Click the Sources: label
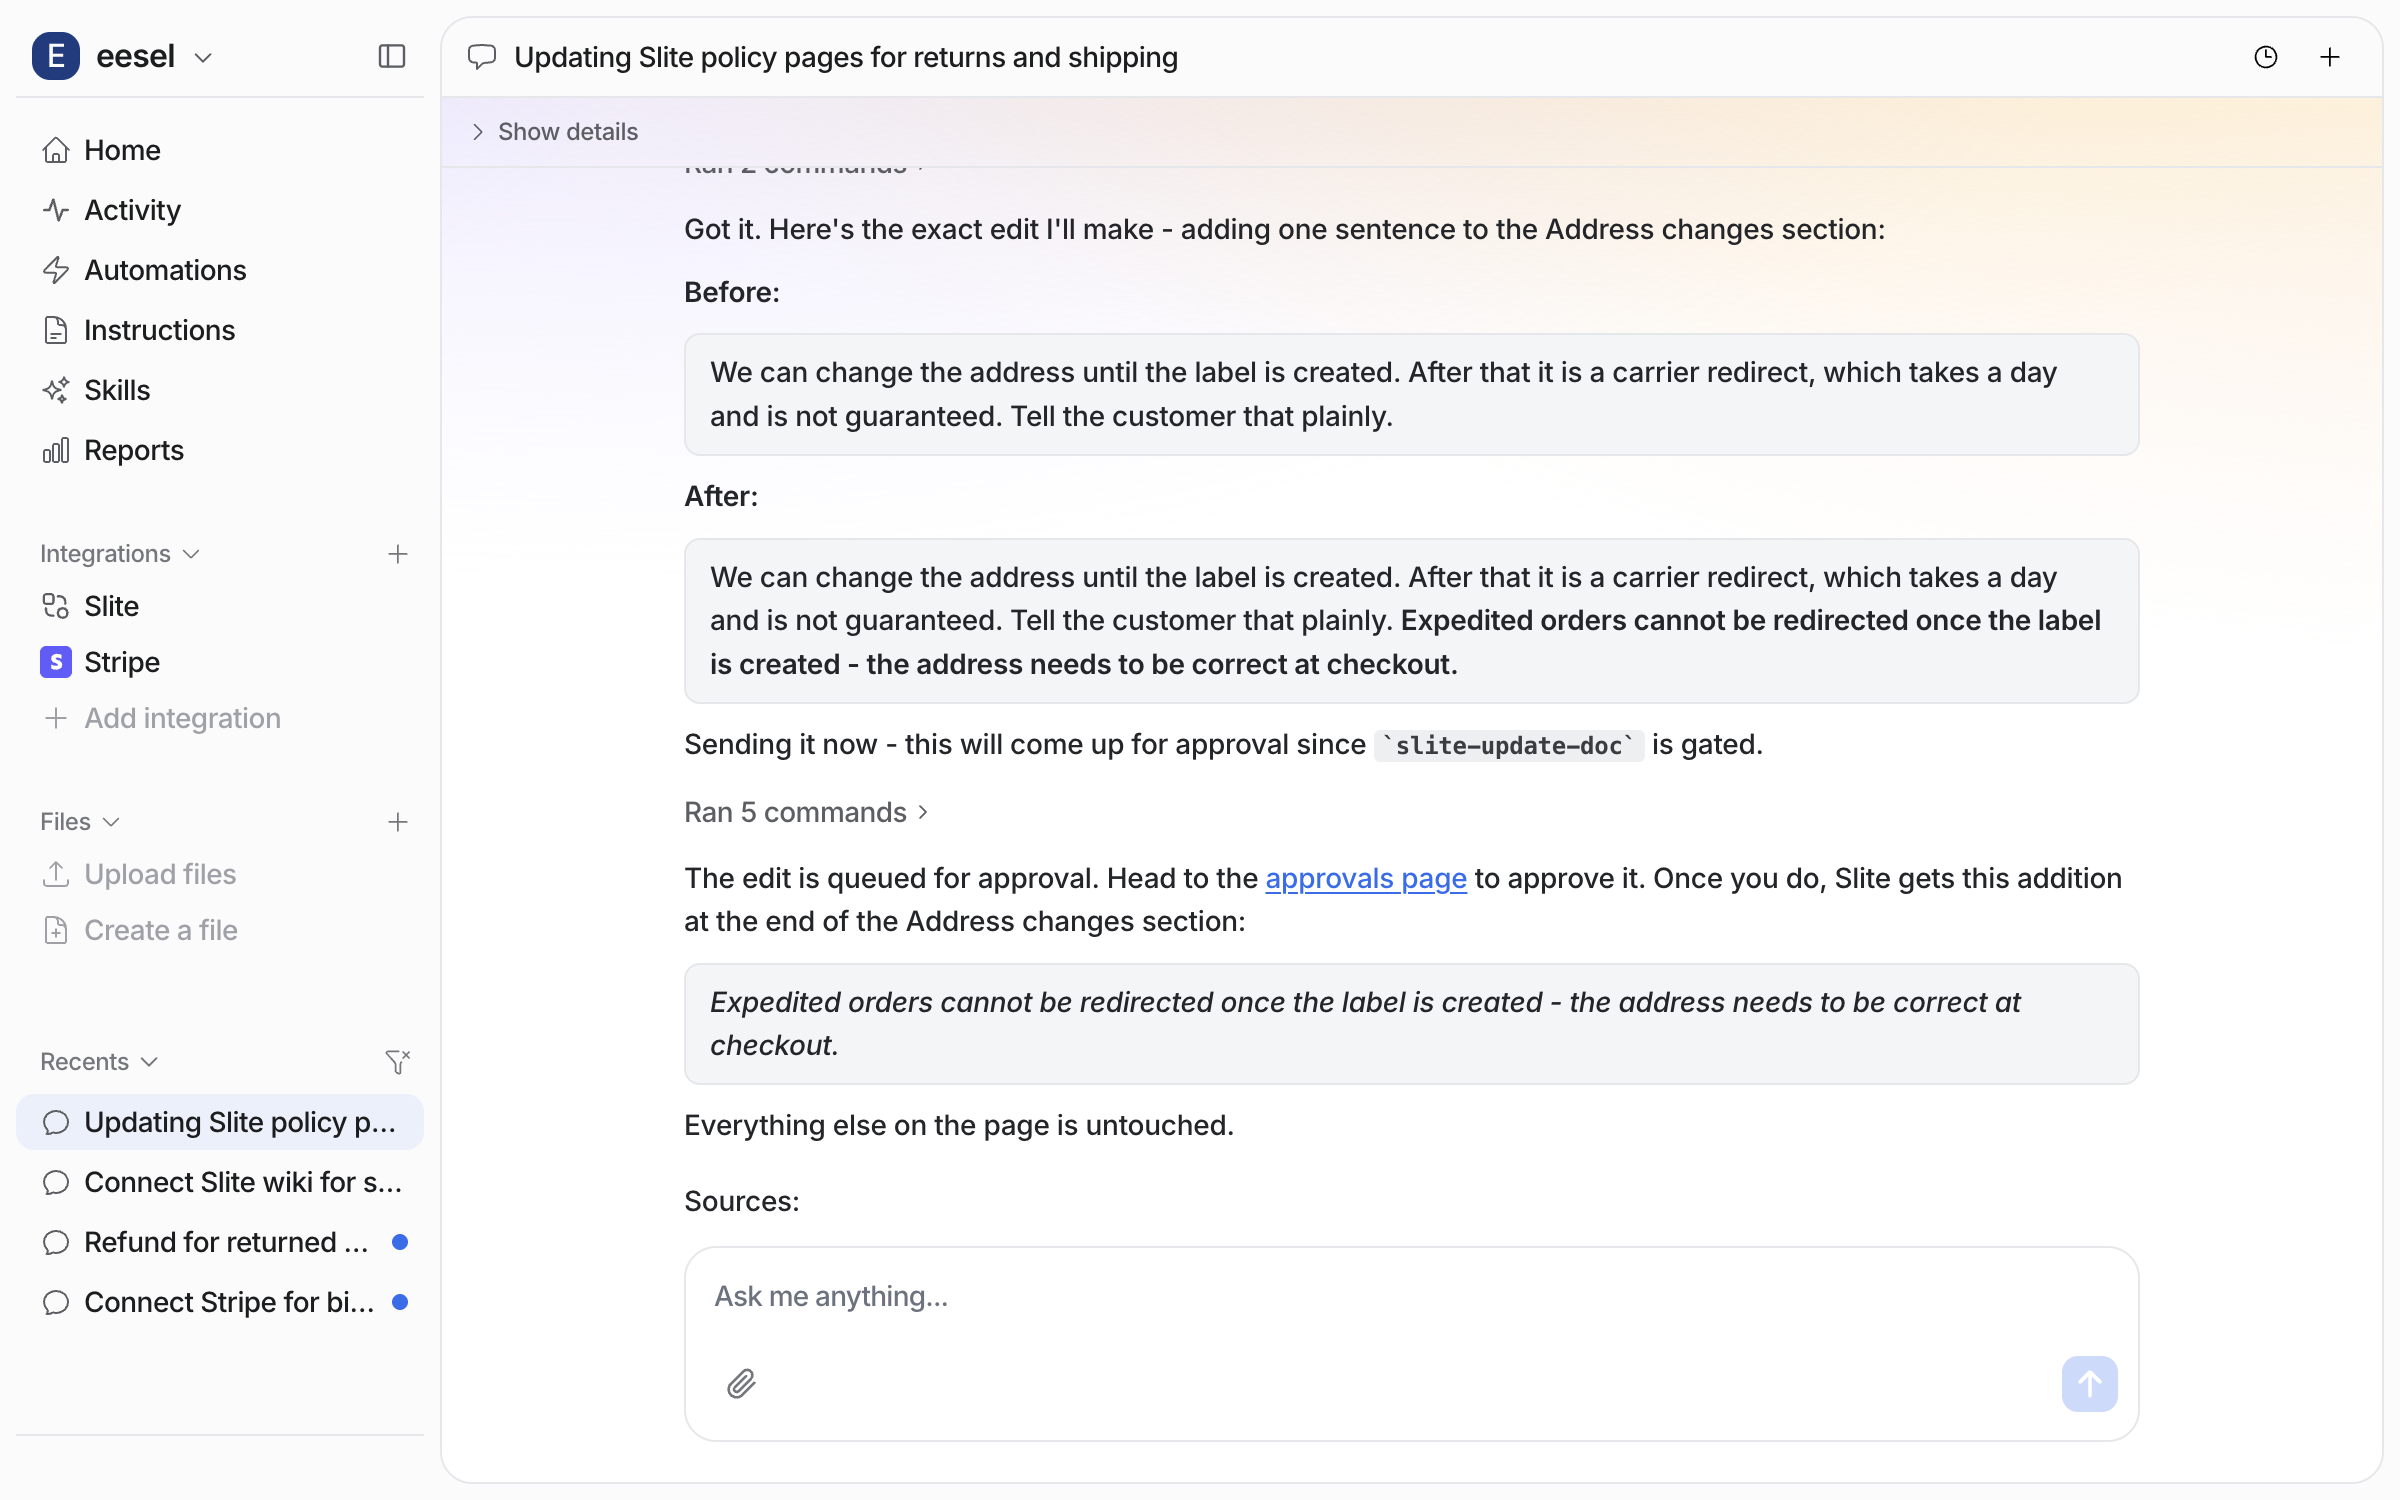This screenshot has width=2400, height=1500. click(x=742, y=1201)
